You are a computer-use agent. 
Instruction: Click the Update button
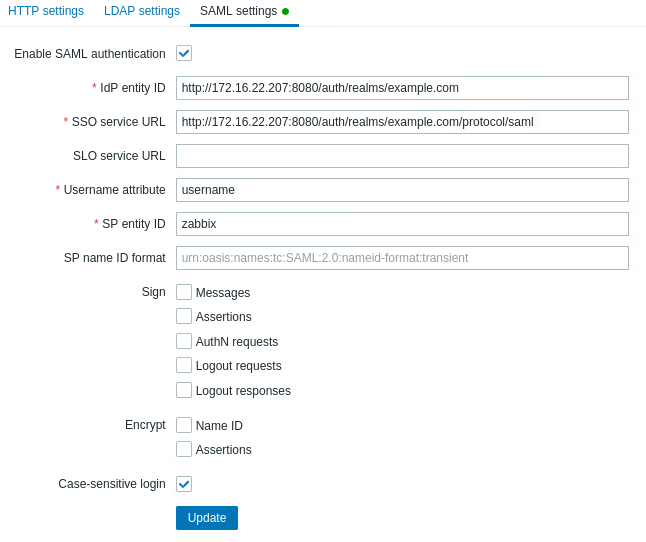207,518
